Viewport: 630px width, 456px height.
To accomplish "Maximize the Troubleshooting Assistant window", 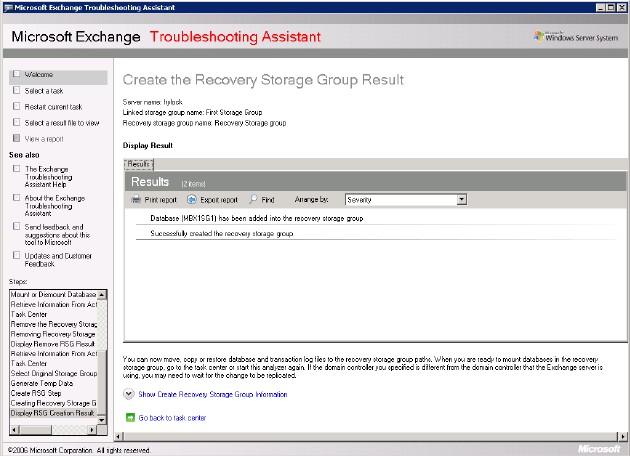I will coord(611,7).
